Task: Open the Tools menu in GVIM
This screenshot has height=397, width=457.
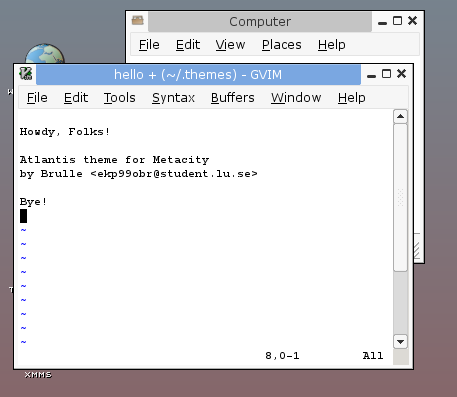Action: [120, 98]
